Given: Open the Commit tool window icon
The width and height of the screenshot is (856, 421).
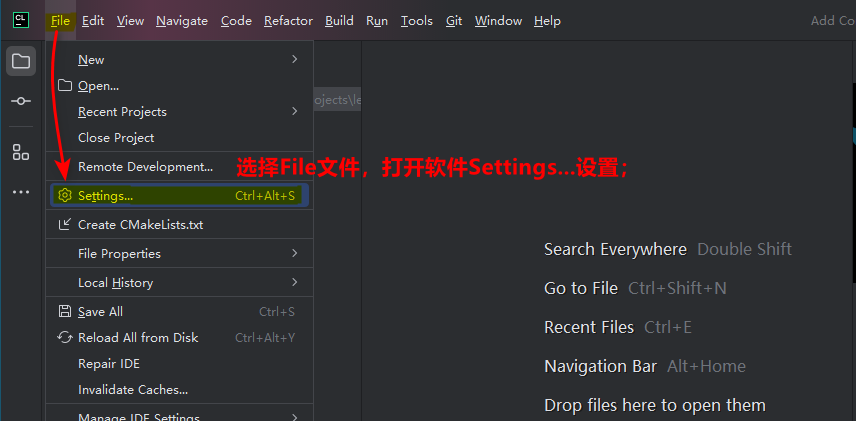Looking at the screenshot, I should click(21, 102).
